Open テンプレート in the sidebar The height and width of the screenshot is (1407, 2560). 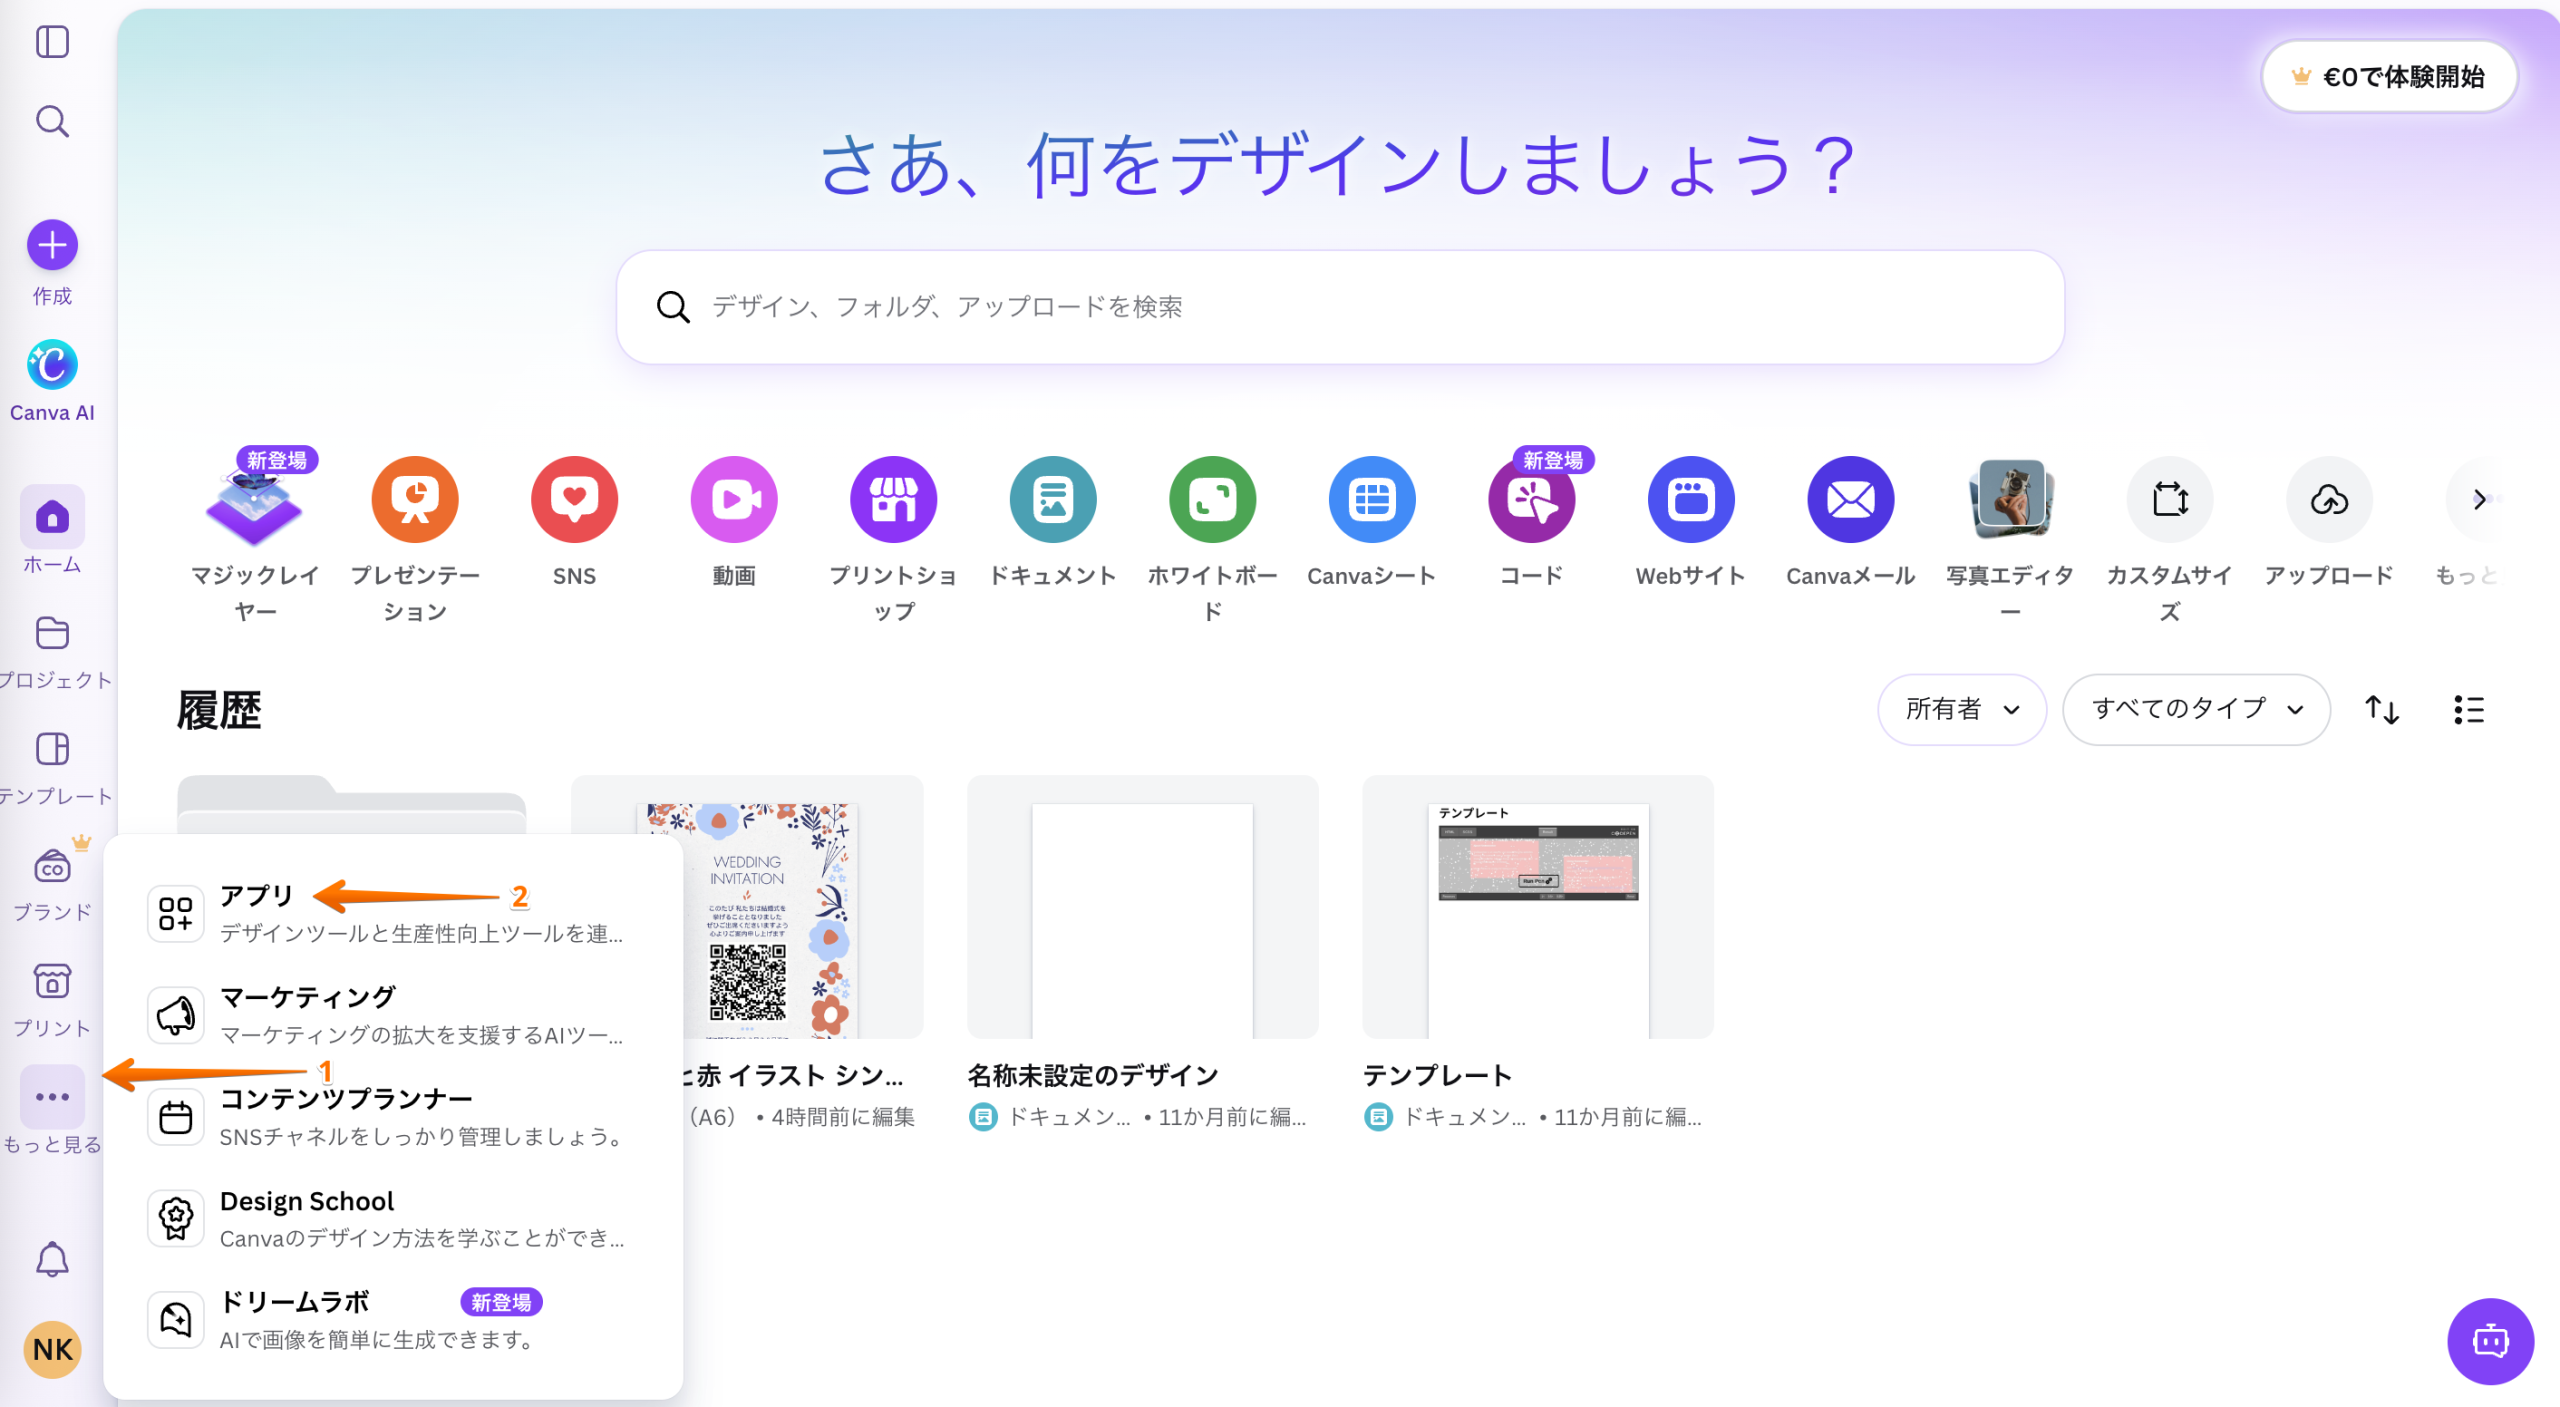click(x=52, y=768)
